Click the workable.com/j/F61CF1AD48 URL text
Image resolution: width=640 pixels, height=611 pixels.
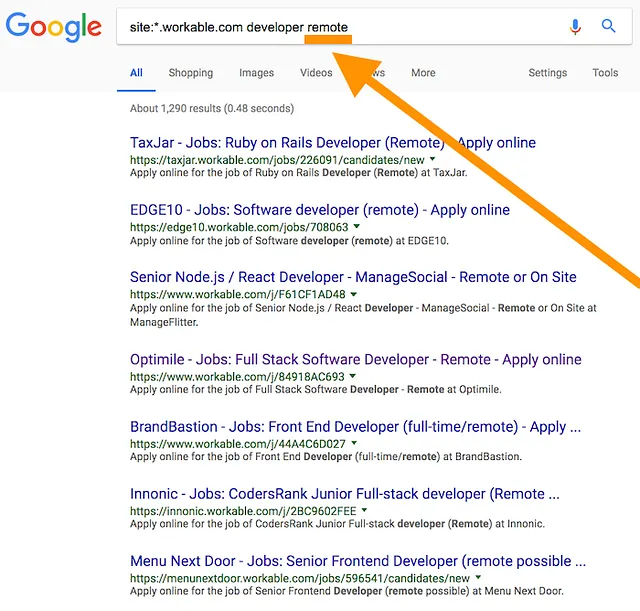point(238,295)
